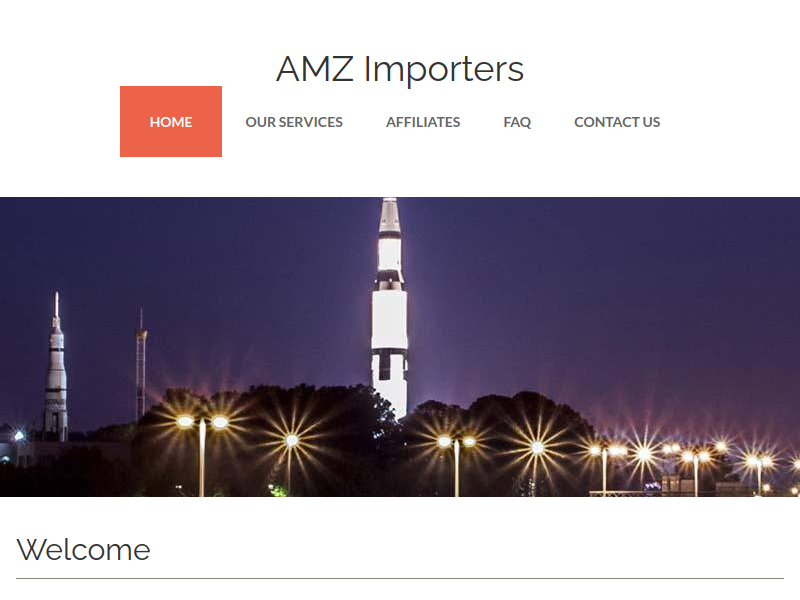800x600 pixels.
Task: Click the AMZ Importers site title
Action: pyautogui.click(x=400, y=69)
